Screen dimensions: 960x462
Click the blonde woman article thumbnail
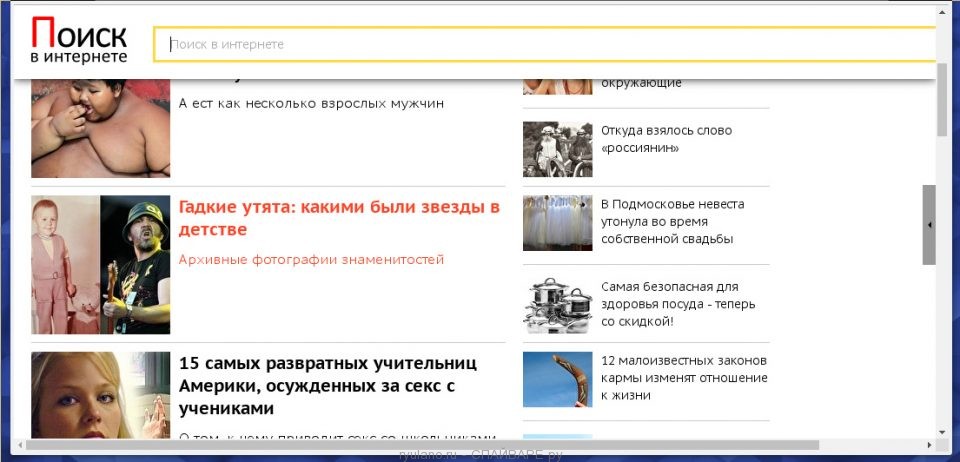[x=100, y=395]
